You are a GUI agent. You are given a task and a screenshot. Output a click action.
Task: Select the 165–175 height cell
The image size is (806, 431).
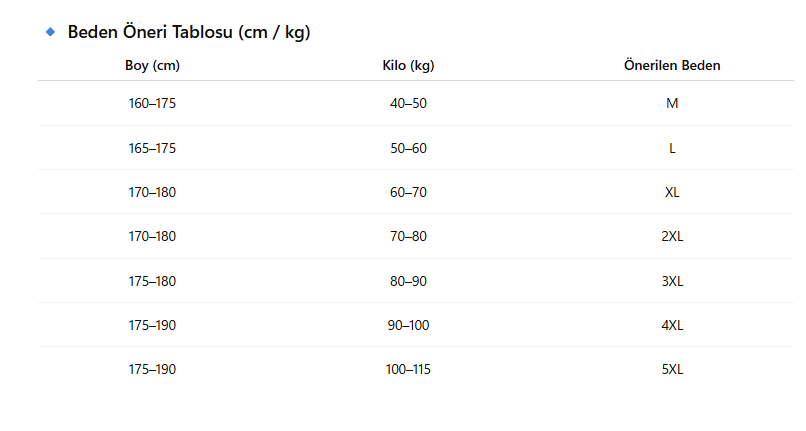pyautogui.click(x=152, y=148)
